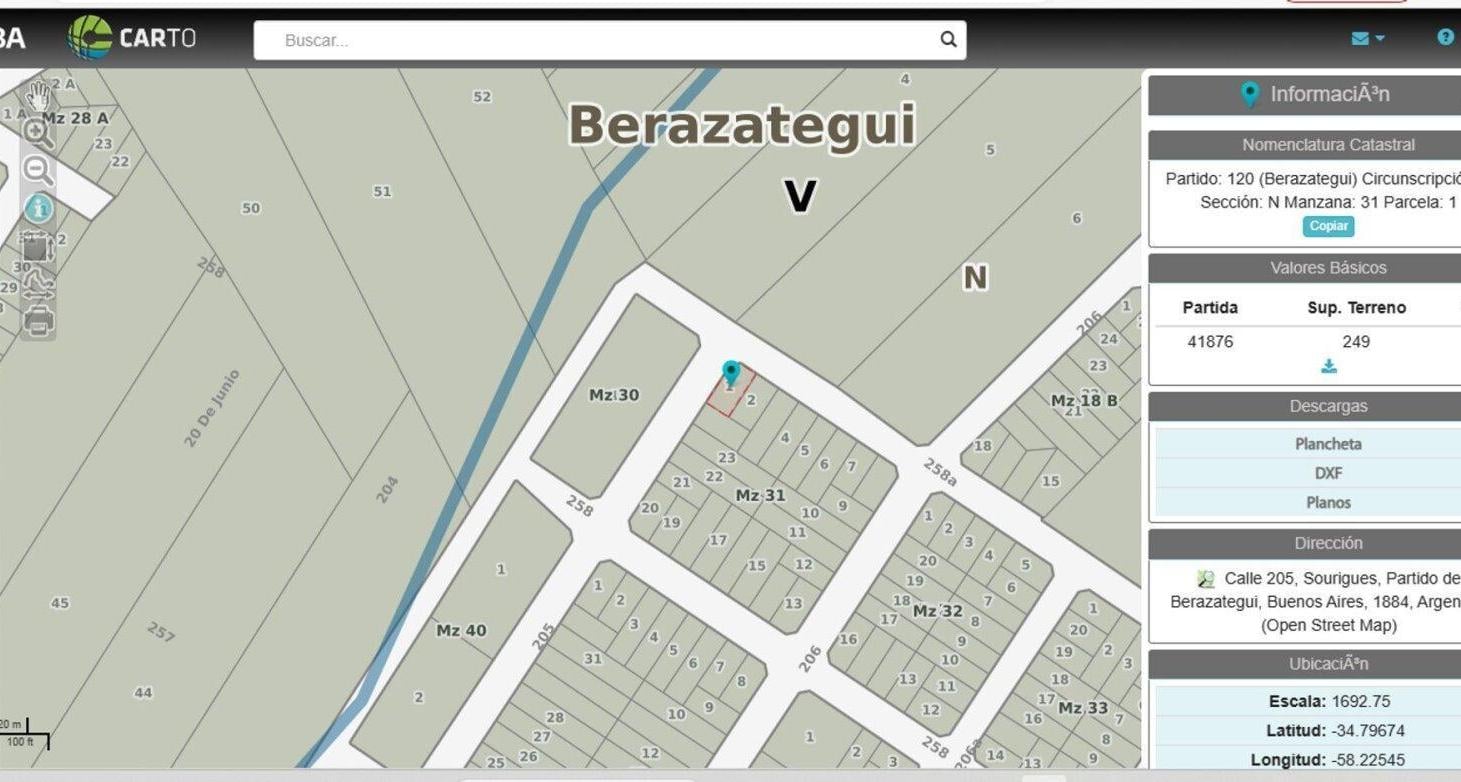Click parcel 52 on the map
This screenshot has width=1461, height=782.
click(x=482, y=96)
